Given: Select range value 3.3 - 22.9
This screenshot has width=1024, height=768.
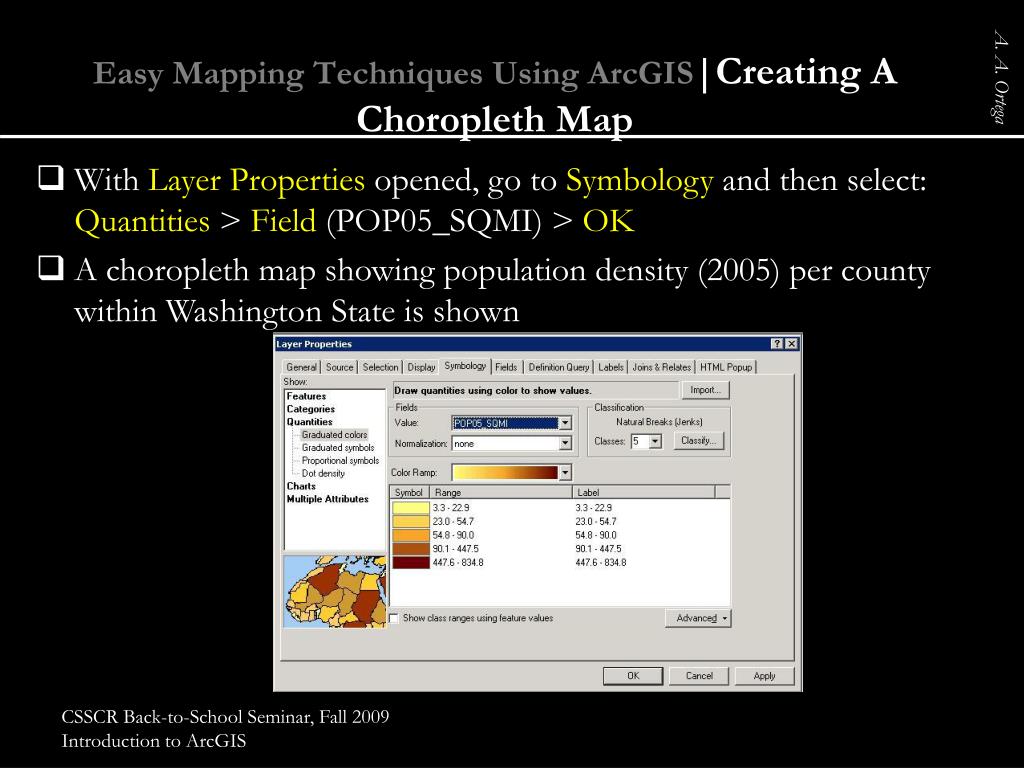Looking at the screenshot, I should pyautogui.click(x=451, y=507).
